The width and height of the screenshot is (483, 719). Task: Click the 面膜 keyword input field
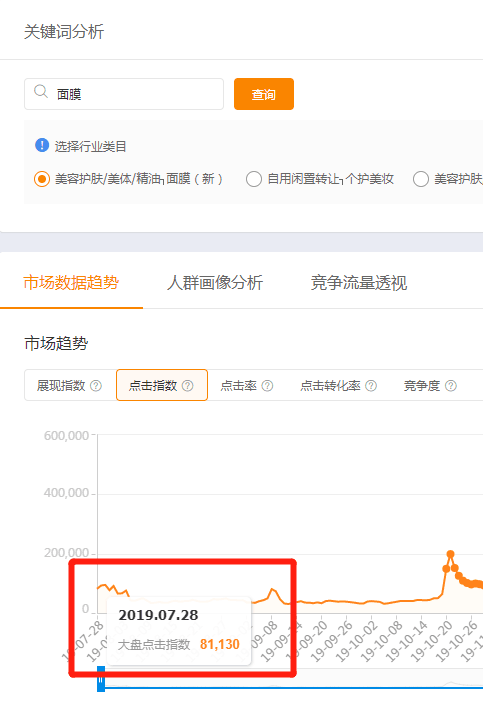click(x=124, y=94)
